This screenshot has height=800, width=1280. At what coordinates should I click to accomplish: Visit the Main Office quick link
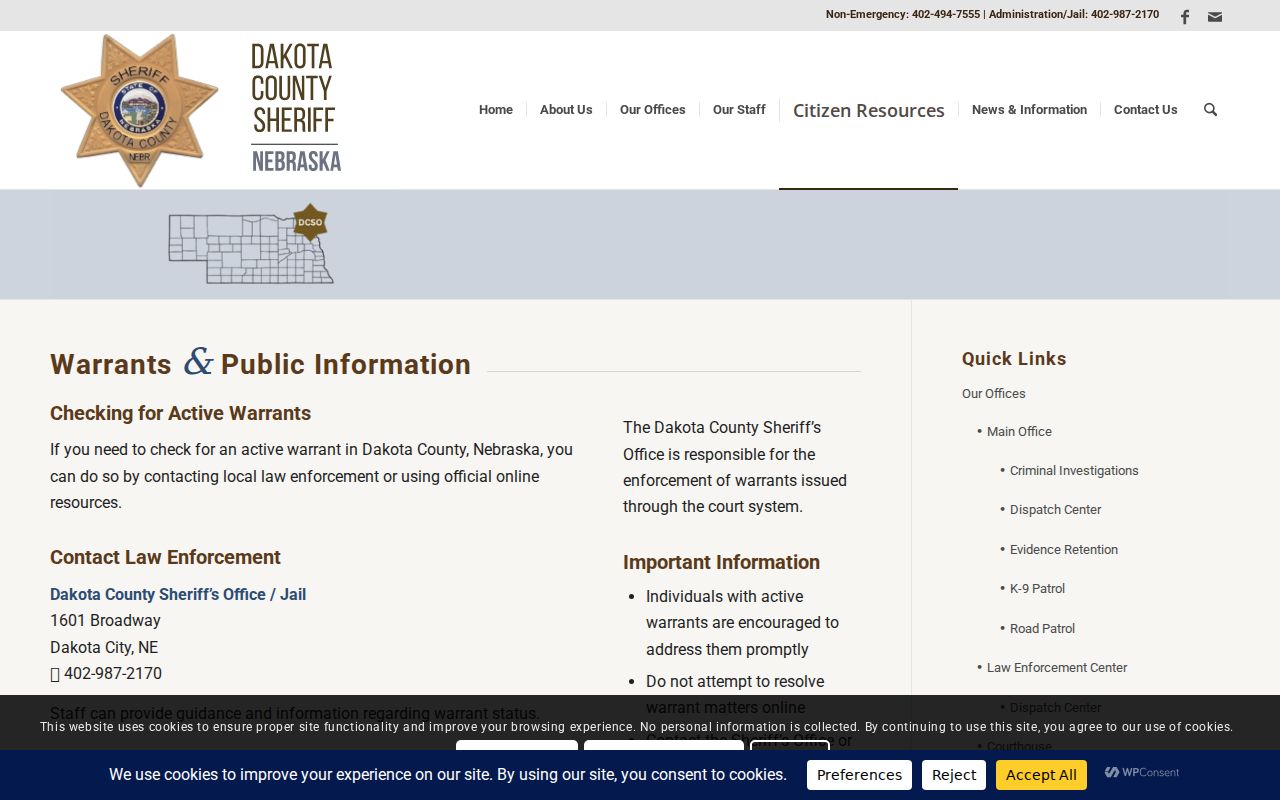pos(1019,432)
